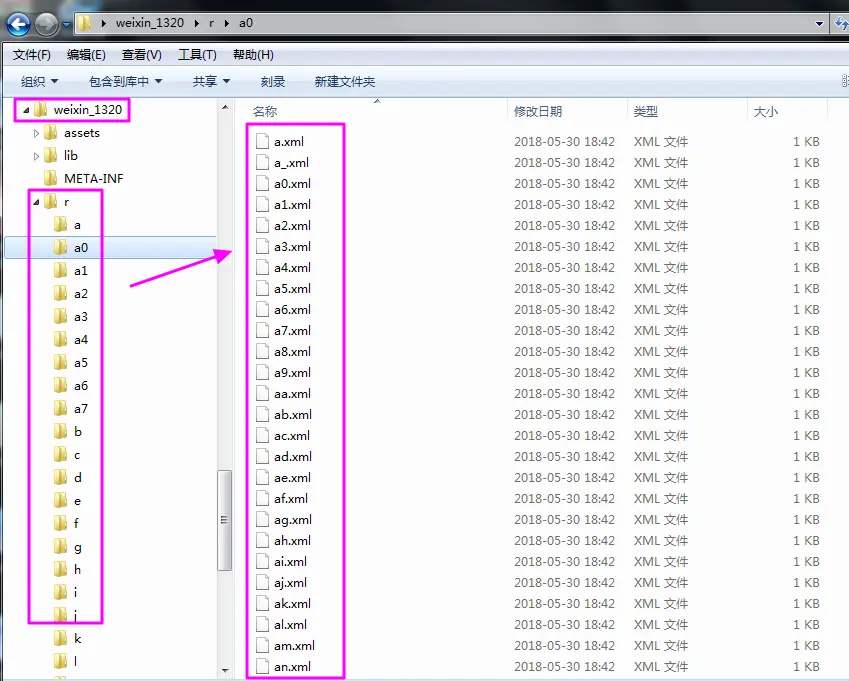Open the recent locations dropdown arrow
This screenshot has width=849, height=681.
(x=67, y=24)
